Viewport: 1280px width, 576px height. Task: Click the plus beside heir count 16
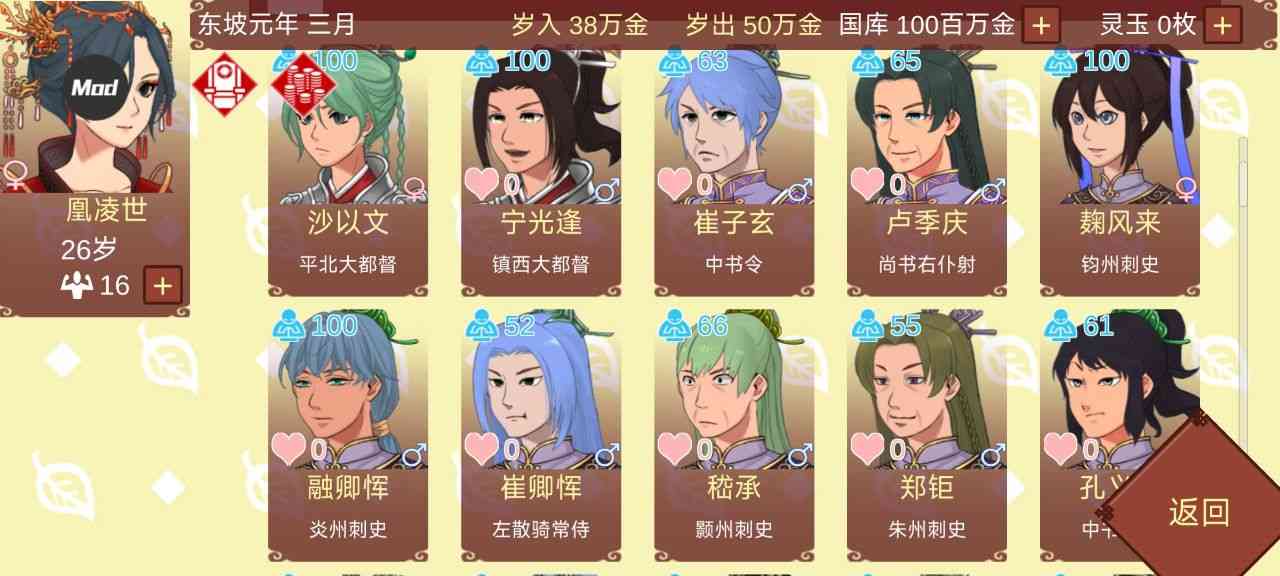point(163,286)
